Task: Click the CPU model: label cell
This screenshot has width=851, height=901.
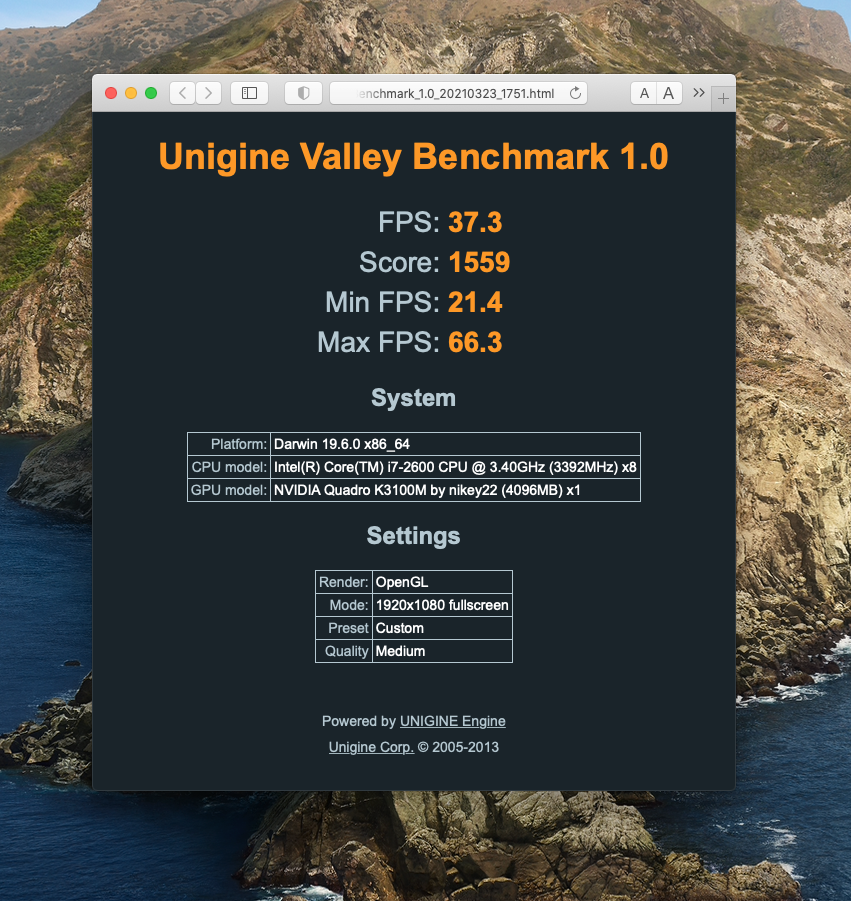Action: (229, 467)
